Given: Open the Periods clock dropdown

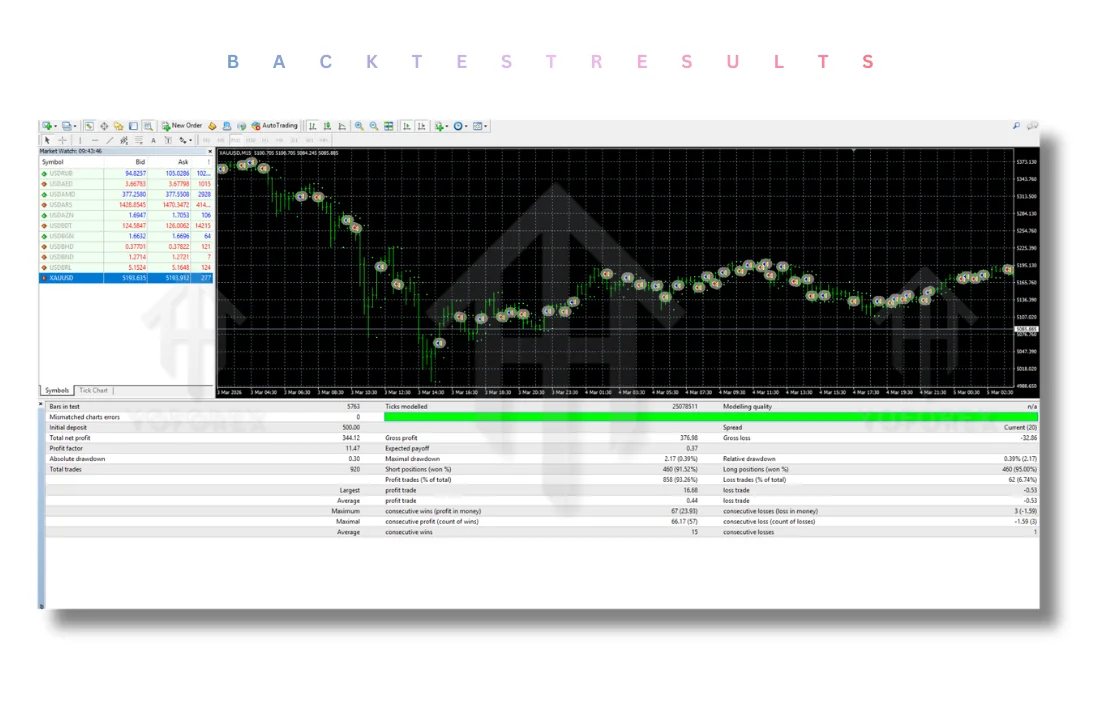Looking at the screenshot, I should pyautogui.click(x=460, y=126).
